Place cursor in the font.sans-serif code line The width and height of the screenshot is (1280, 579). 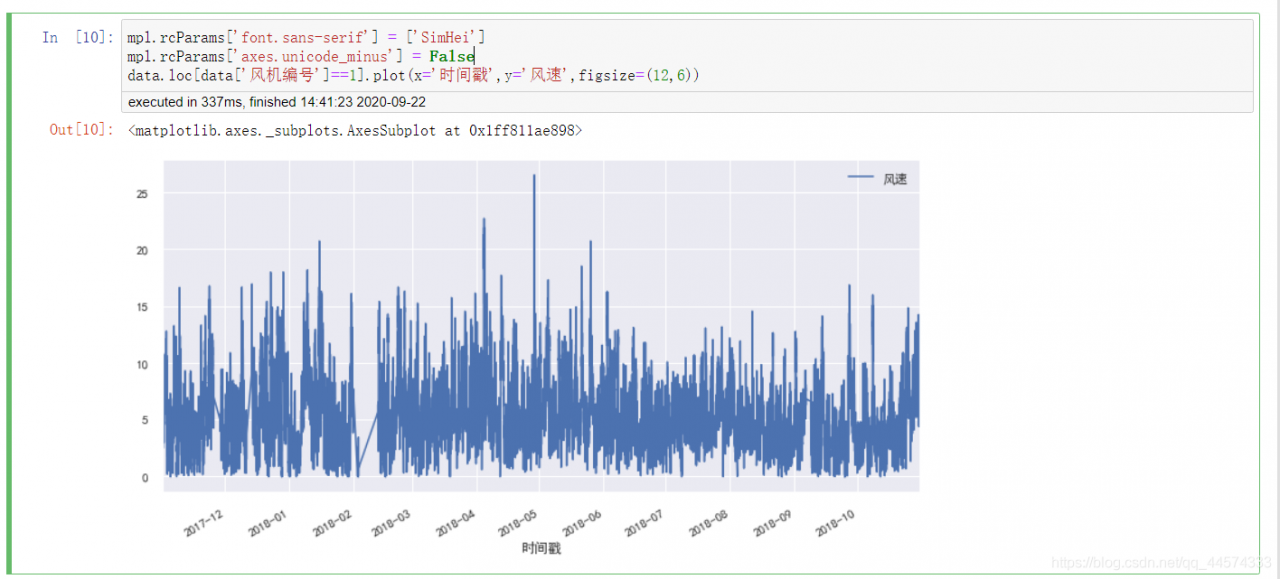click(x=306, y=37)
